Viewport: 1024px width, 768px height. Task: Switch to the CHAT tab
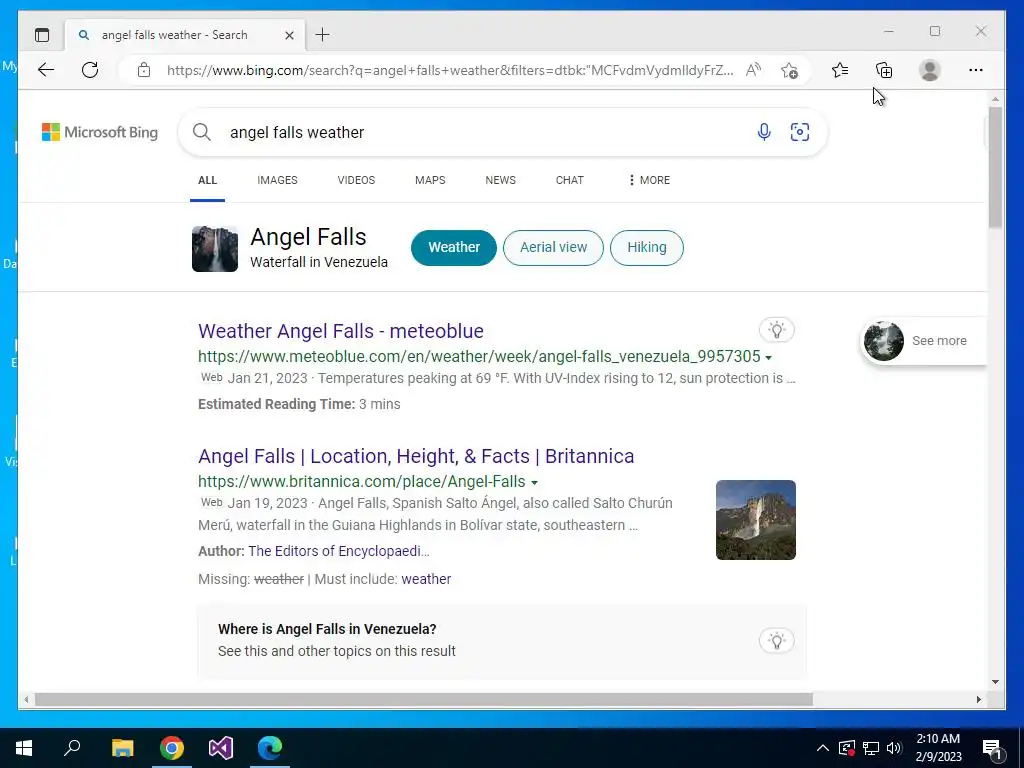[x=569, y=180]
